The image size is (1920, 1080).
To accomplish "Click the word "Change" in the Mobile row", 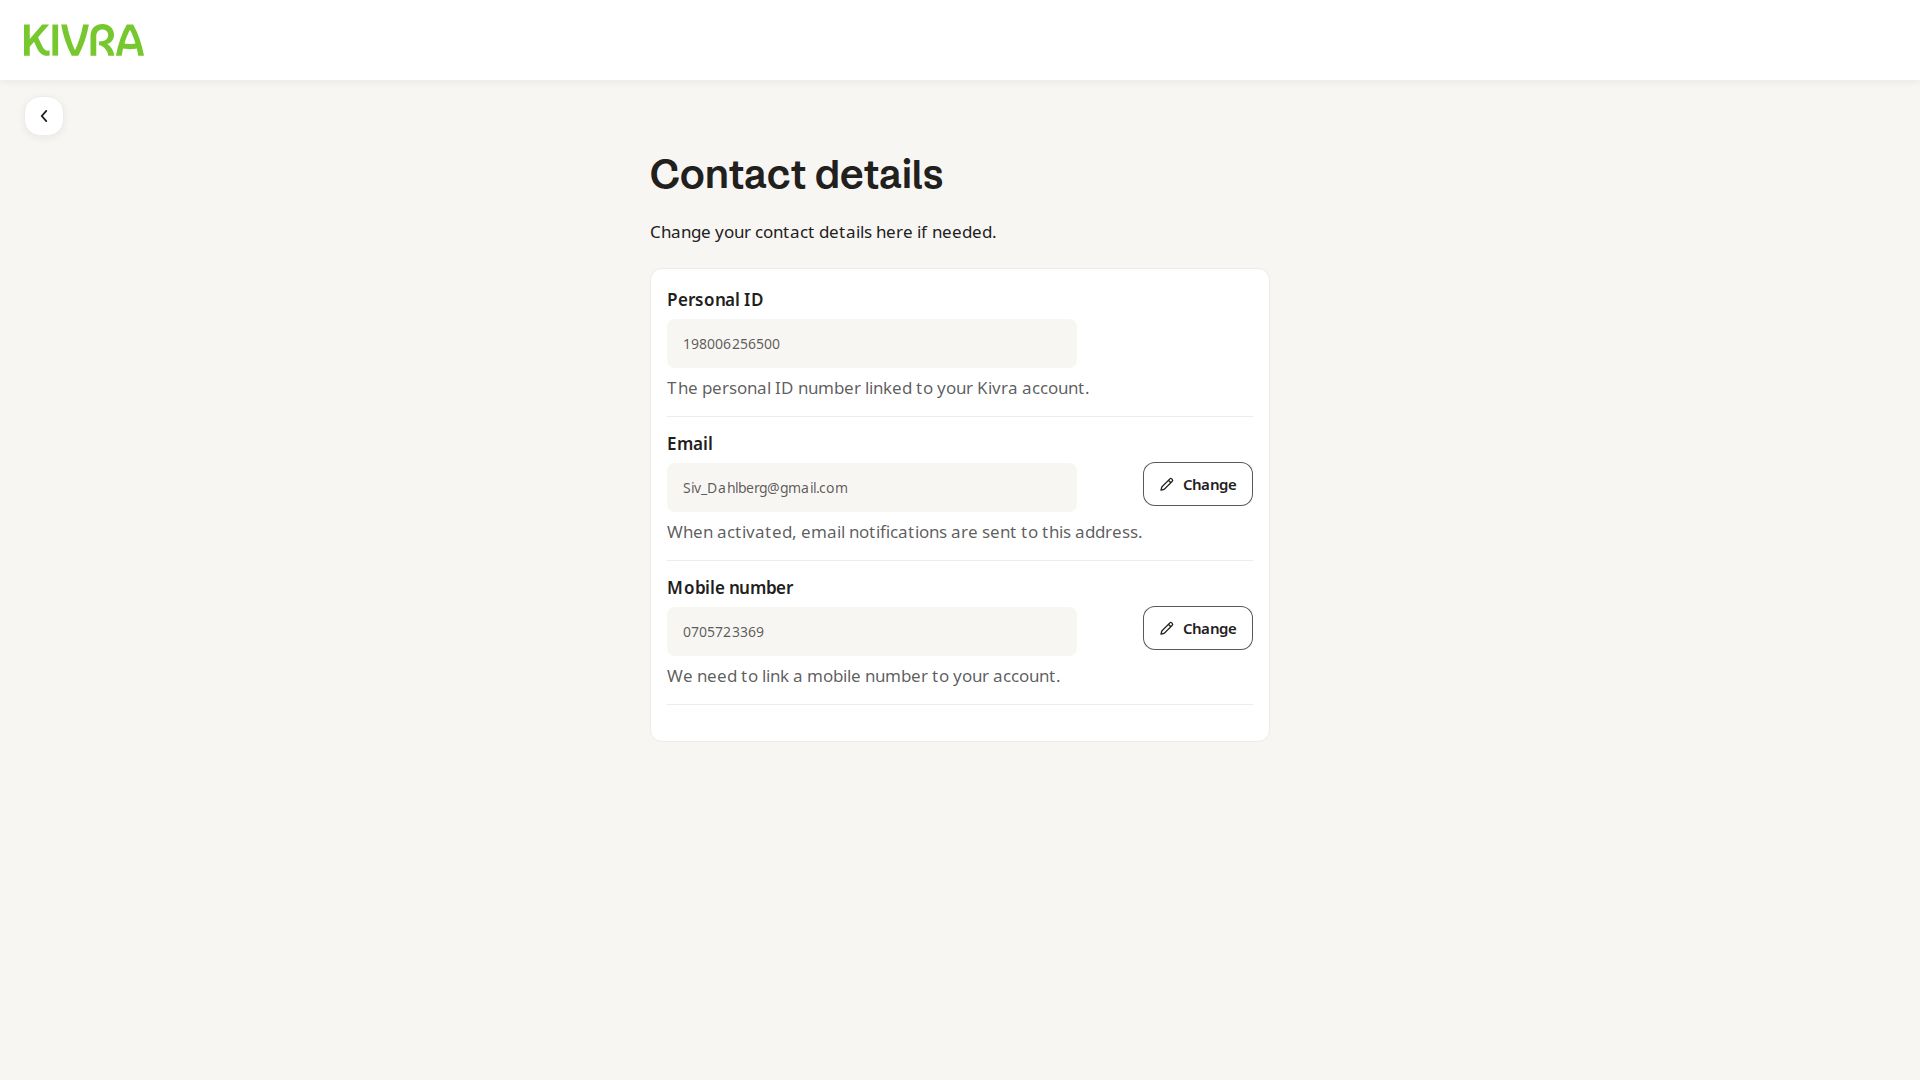I will [x=1209, y=629].
